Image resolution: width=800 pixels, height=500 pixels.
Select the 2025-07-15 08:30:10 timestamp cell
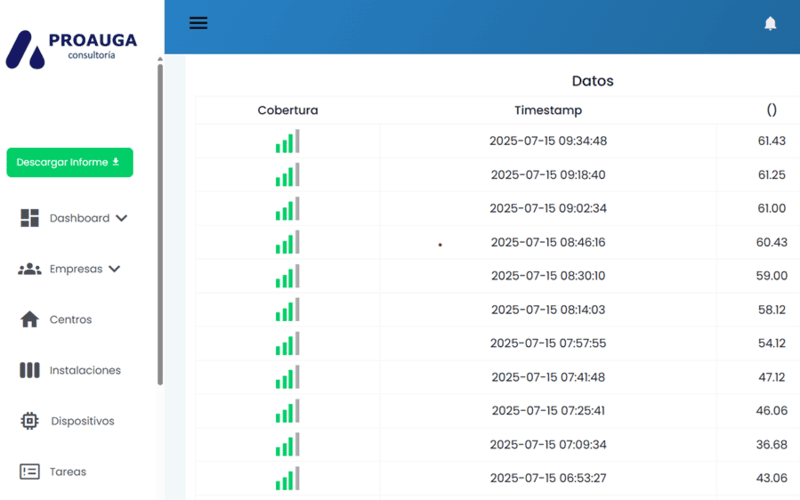pos(548,276)
